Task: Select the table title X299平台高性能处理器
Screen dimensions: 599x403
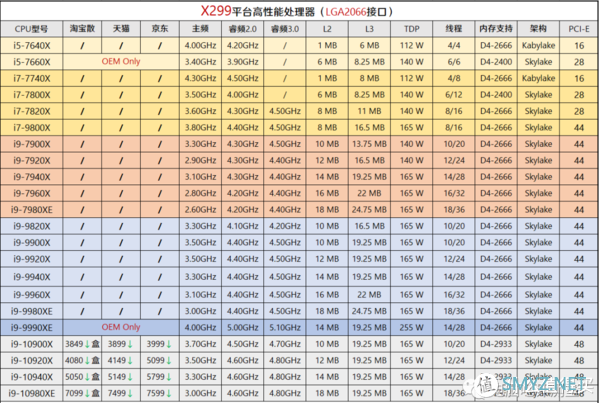Action: click(257, 11)
